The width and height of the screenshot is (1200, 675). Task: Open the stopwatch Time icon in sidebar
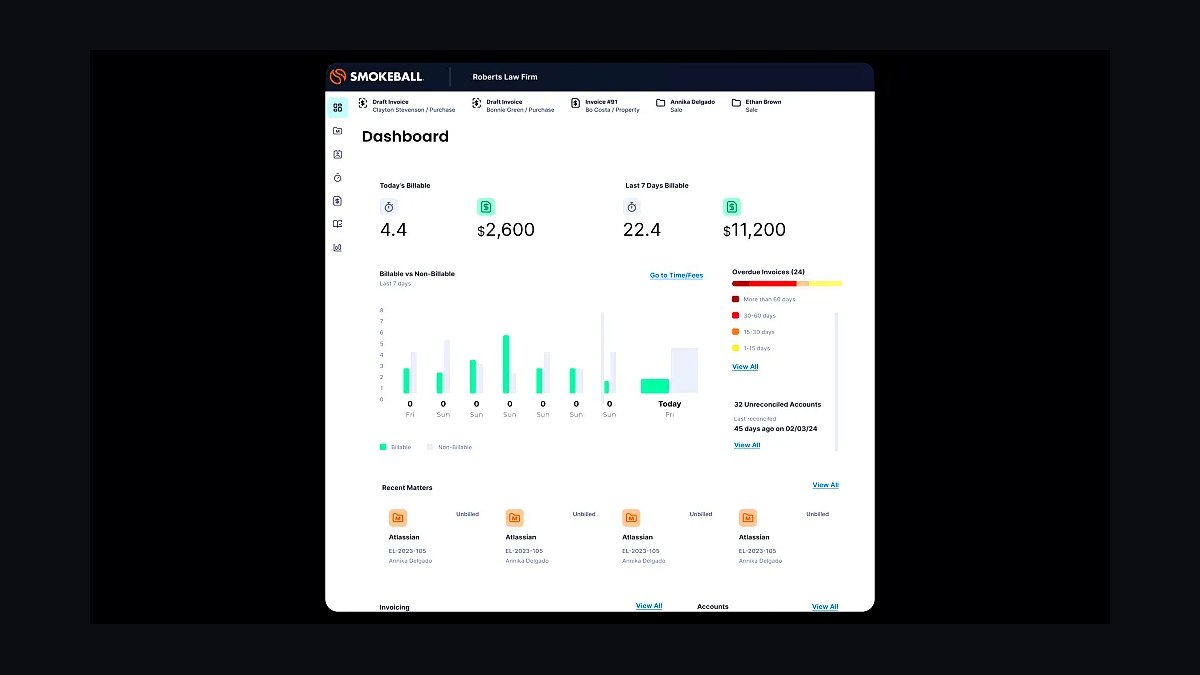coord(338,177)
